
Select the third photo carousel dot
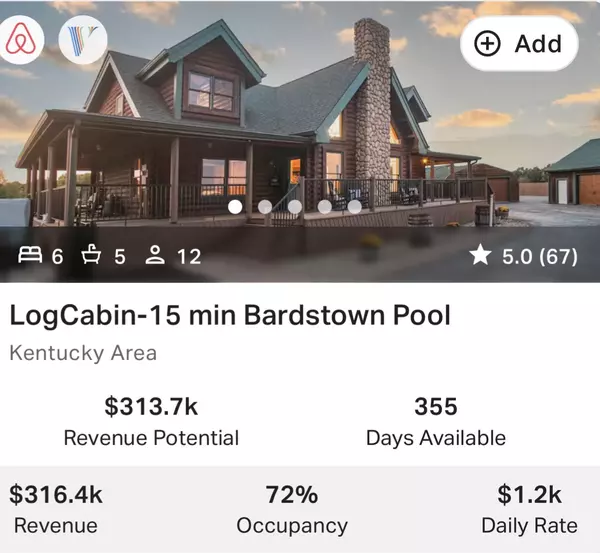[295, 207]
